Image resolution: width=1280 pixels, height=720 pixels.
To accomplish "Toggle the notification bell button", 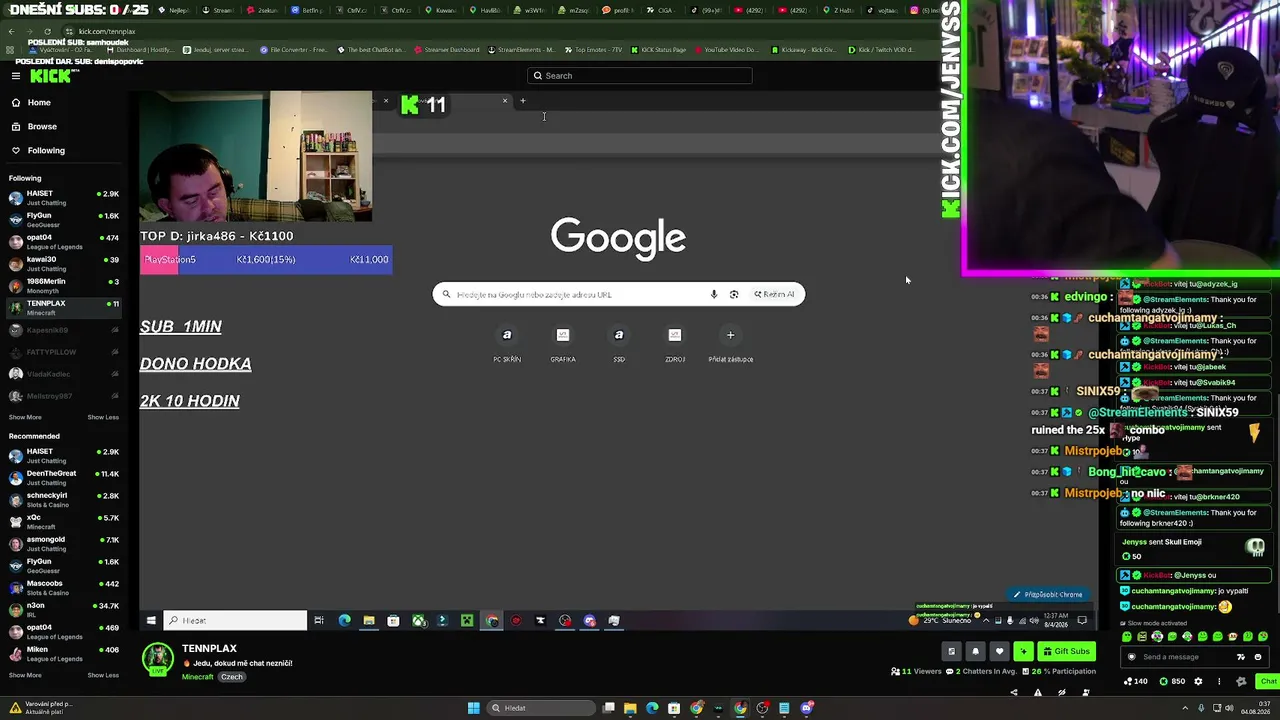I will (975, 651).
